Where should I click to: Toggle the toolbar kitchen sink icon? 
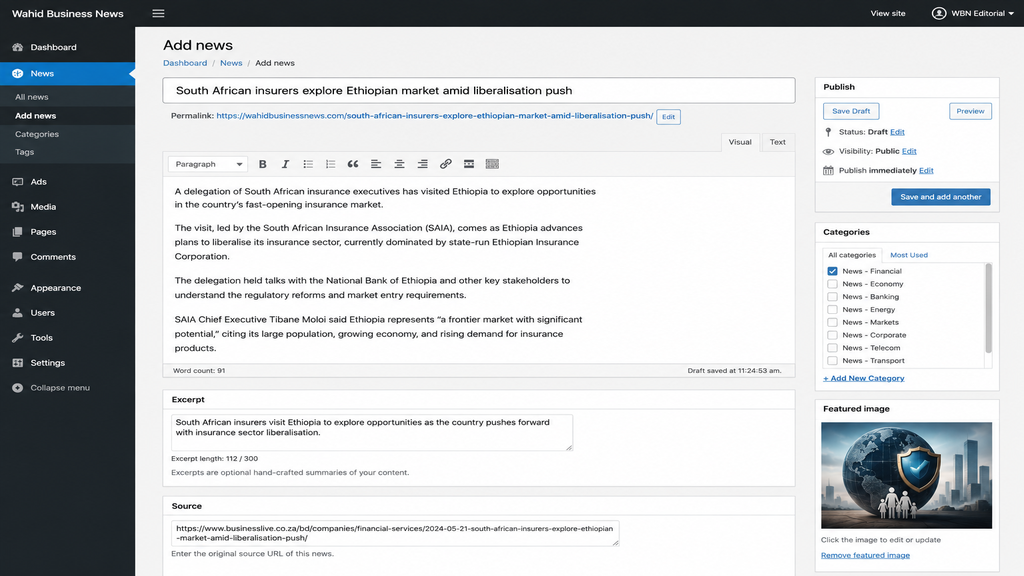click(x=492, y=164)
